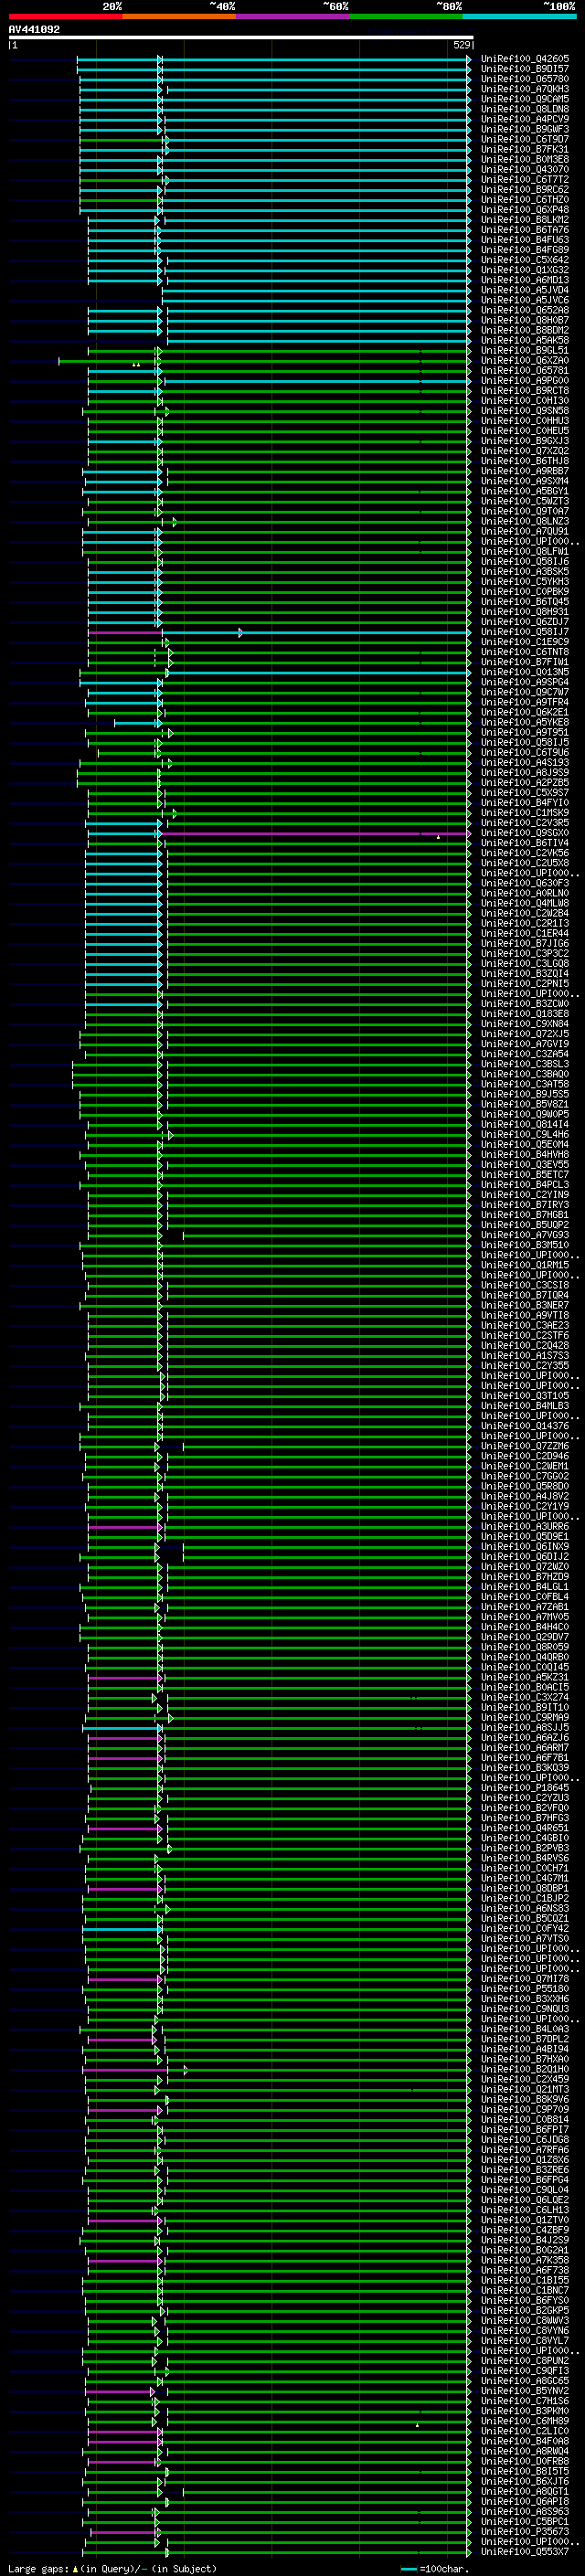Screen dimensions: 585x2576
Task: Select hit label UniRef100_B7FK31
Action: (x=525, y=149)
